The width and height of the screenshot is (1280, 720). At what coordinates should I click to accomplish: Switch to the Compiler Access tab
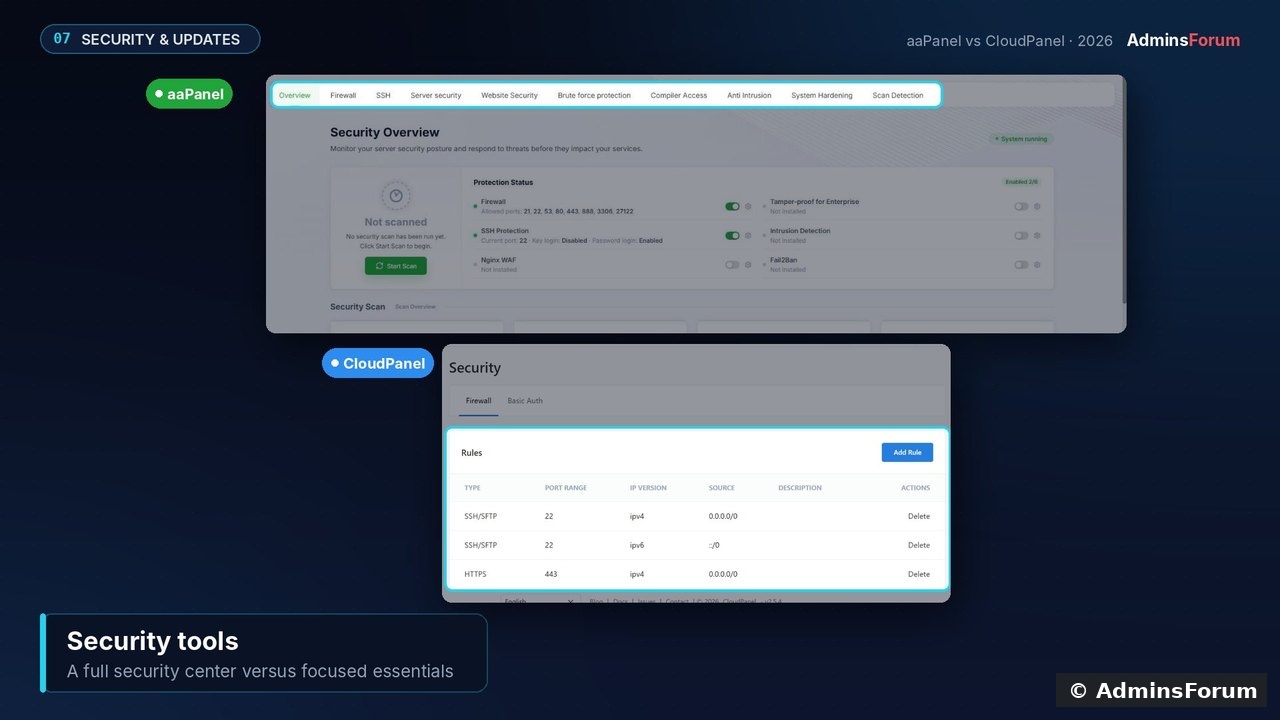click(679, 95)
